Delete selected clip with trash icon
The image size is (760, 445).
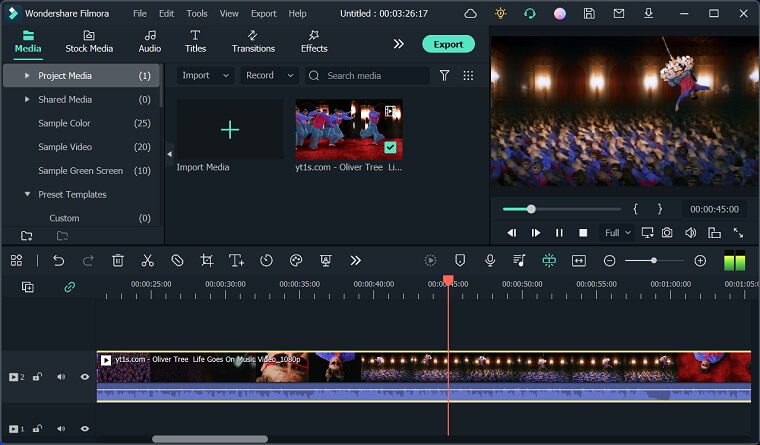[x=118, y=261]
